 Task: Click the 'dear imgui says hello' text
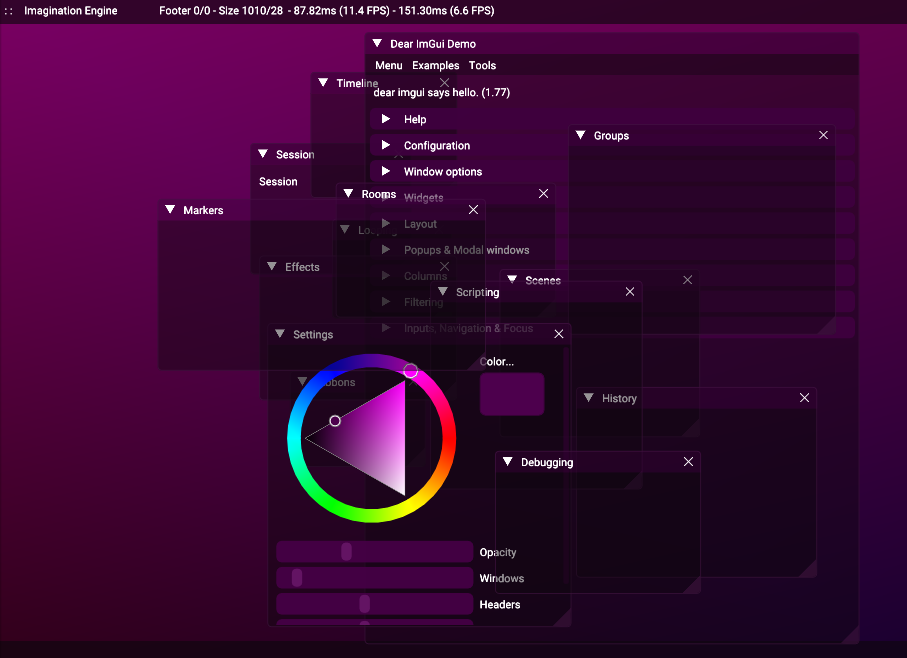tap(441, 93)
